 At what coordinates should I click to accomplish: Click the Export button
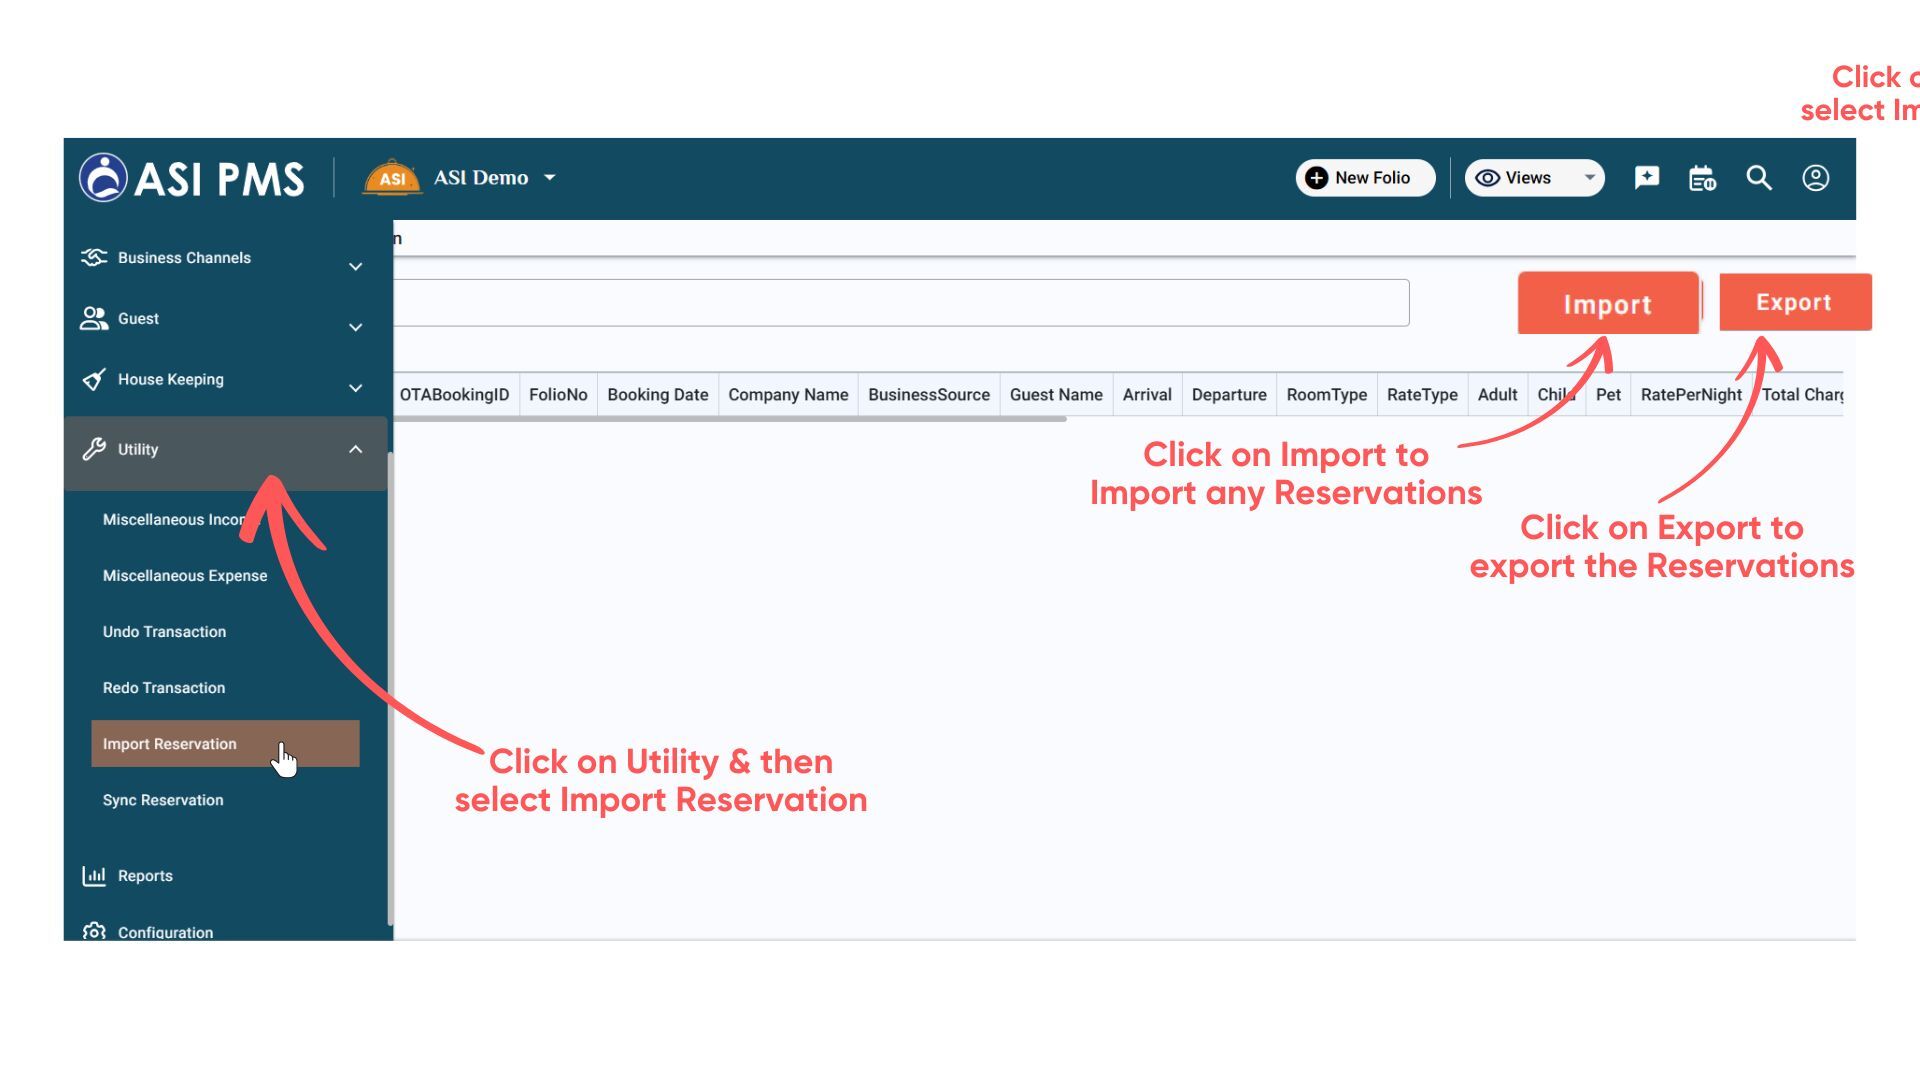[x=1794, y=302]
